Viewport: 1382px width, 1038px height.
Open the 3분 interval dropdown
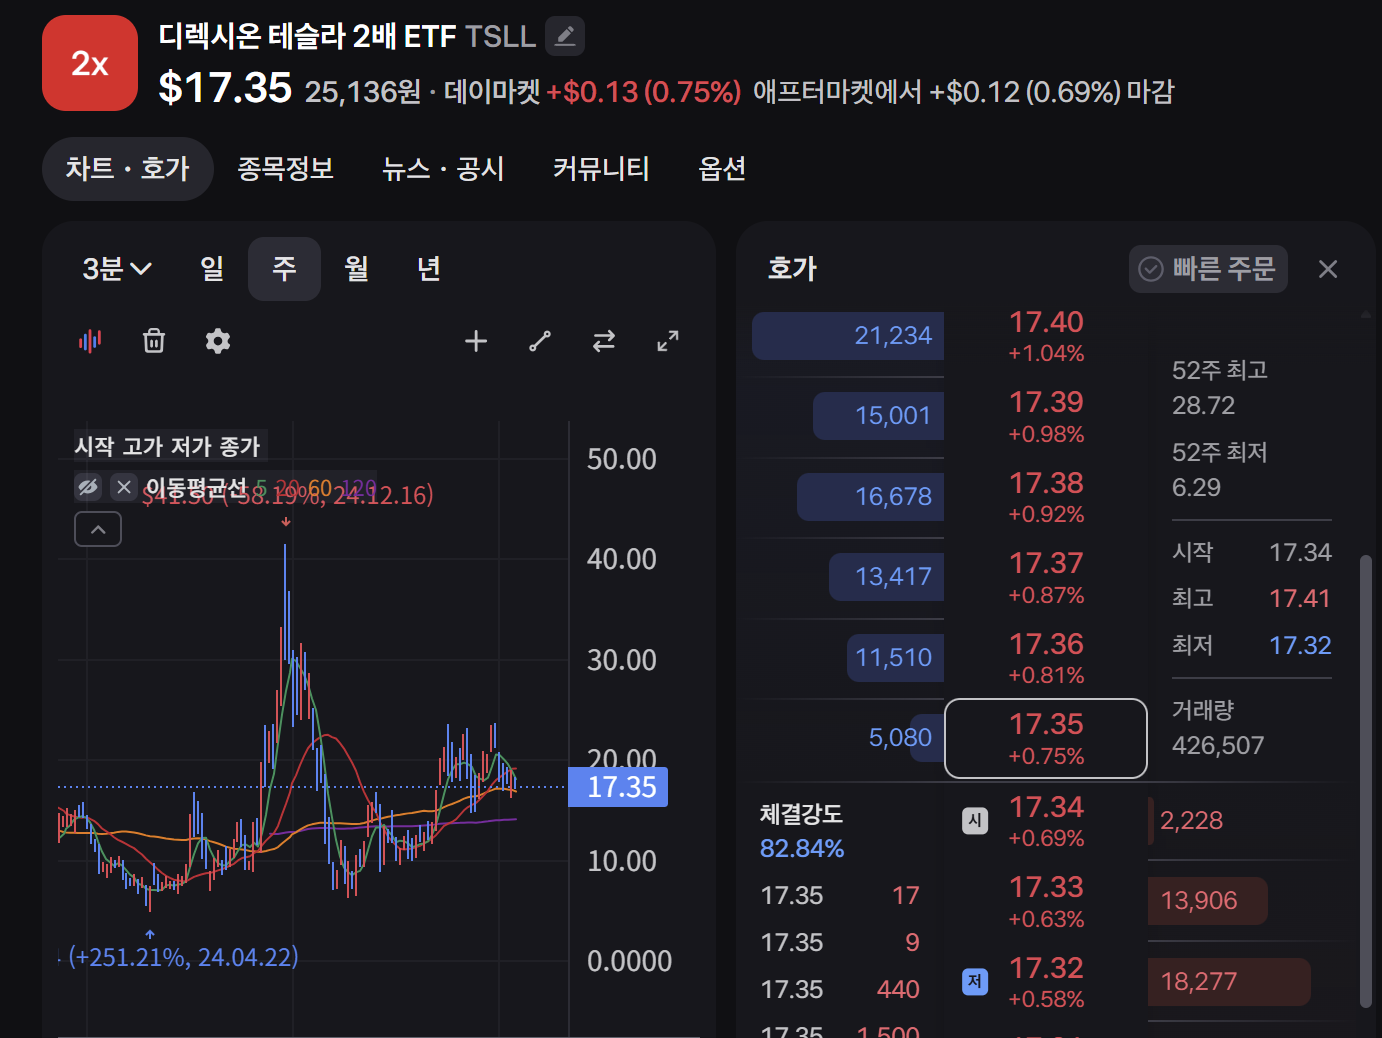coord(117,268)
